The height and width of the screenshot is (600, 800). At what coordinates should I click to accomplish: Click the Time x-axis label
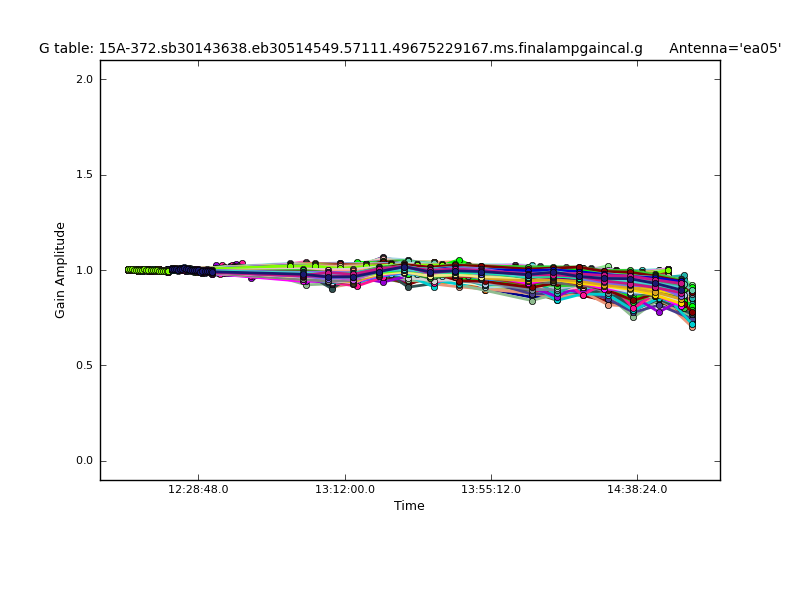click(409, 506)
